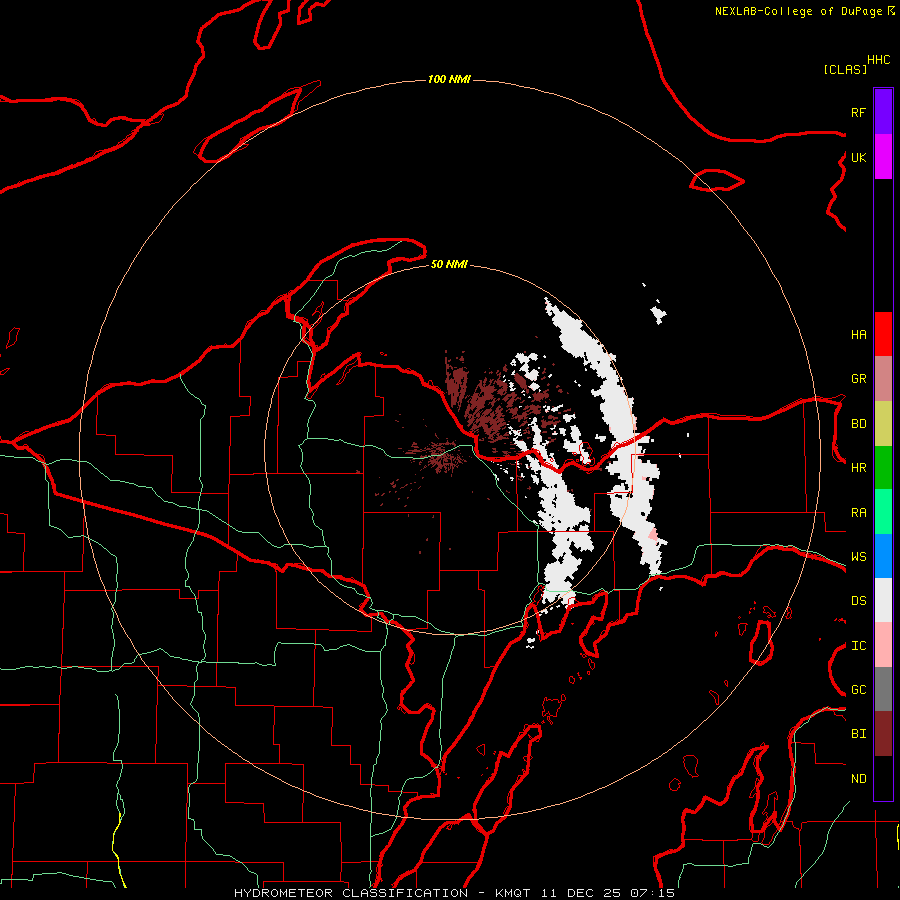The width and height of the screenshot is (900, 900).
Task: Click the KMQT radar site identifier
Action: [x=513, y=893]
